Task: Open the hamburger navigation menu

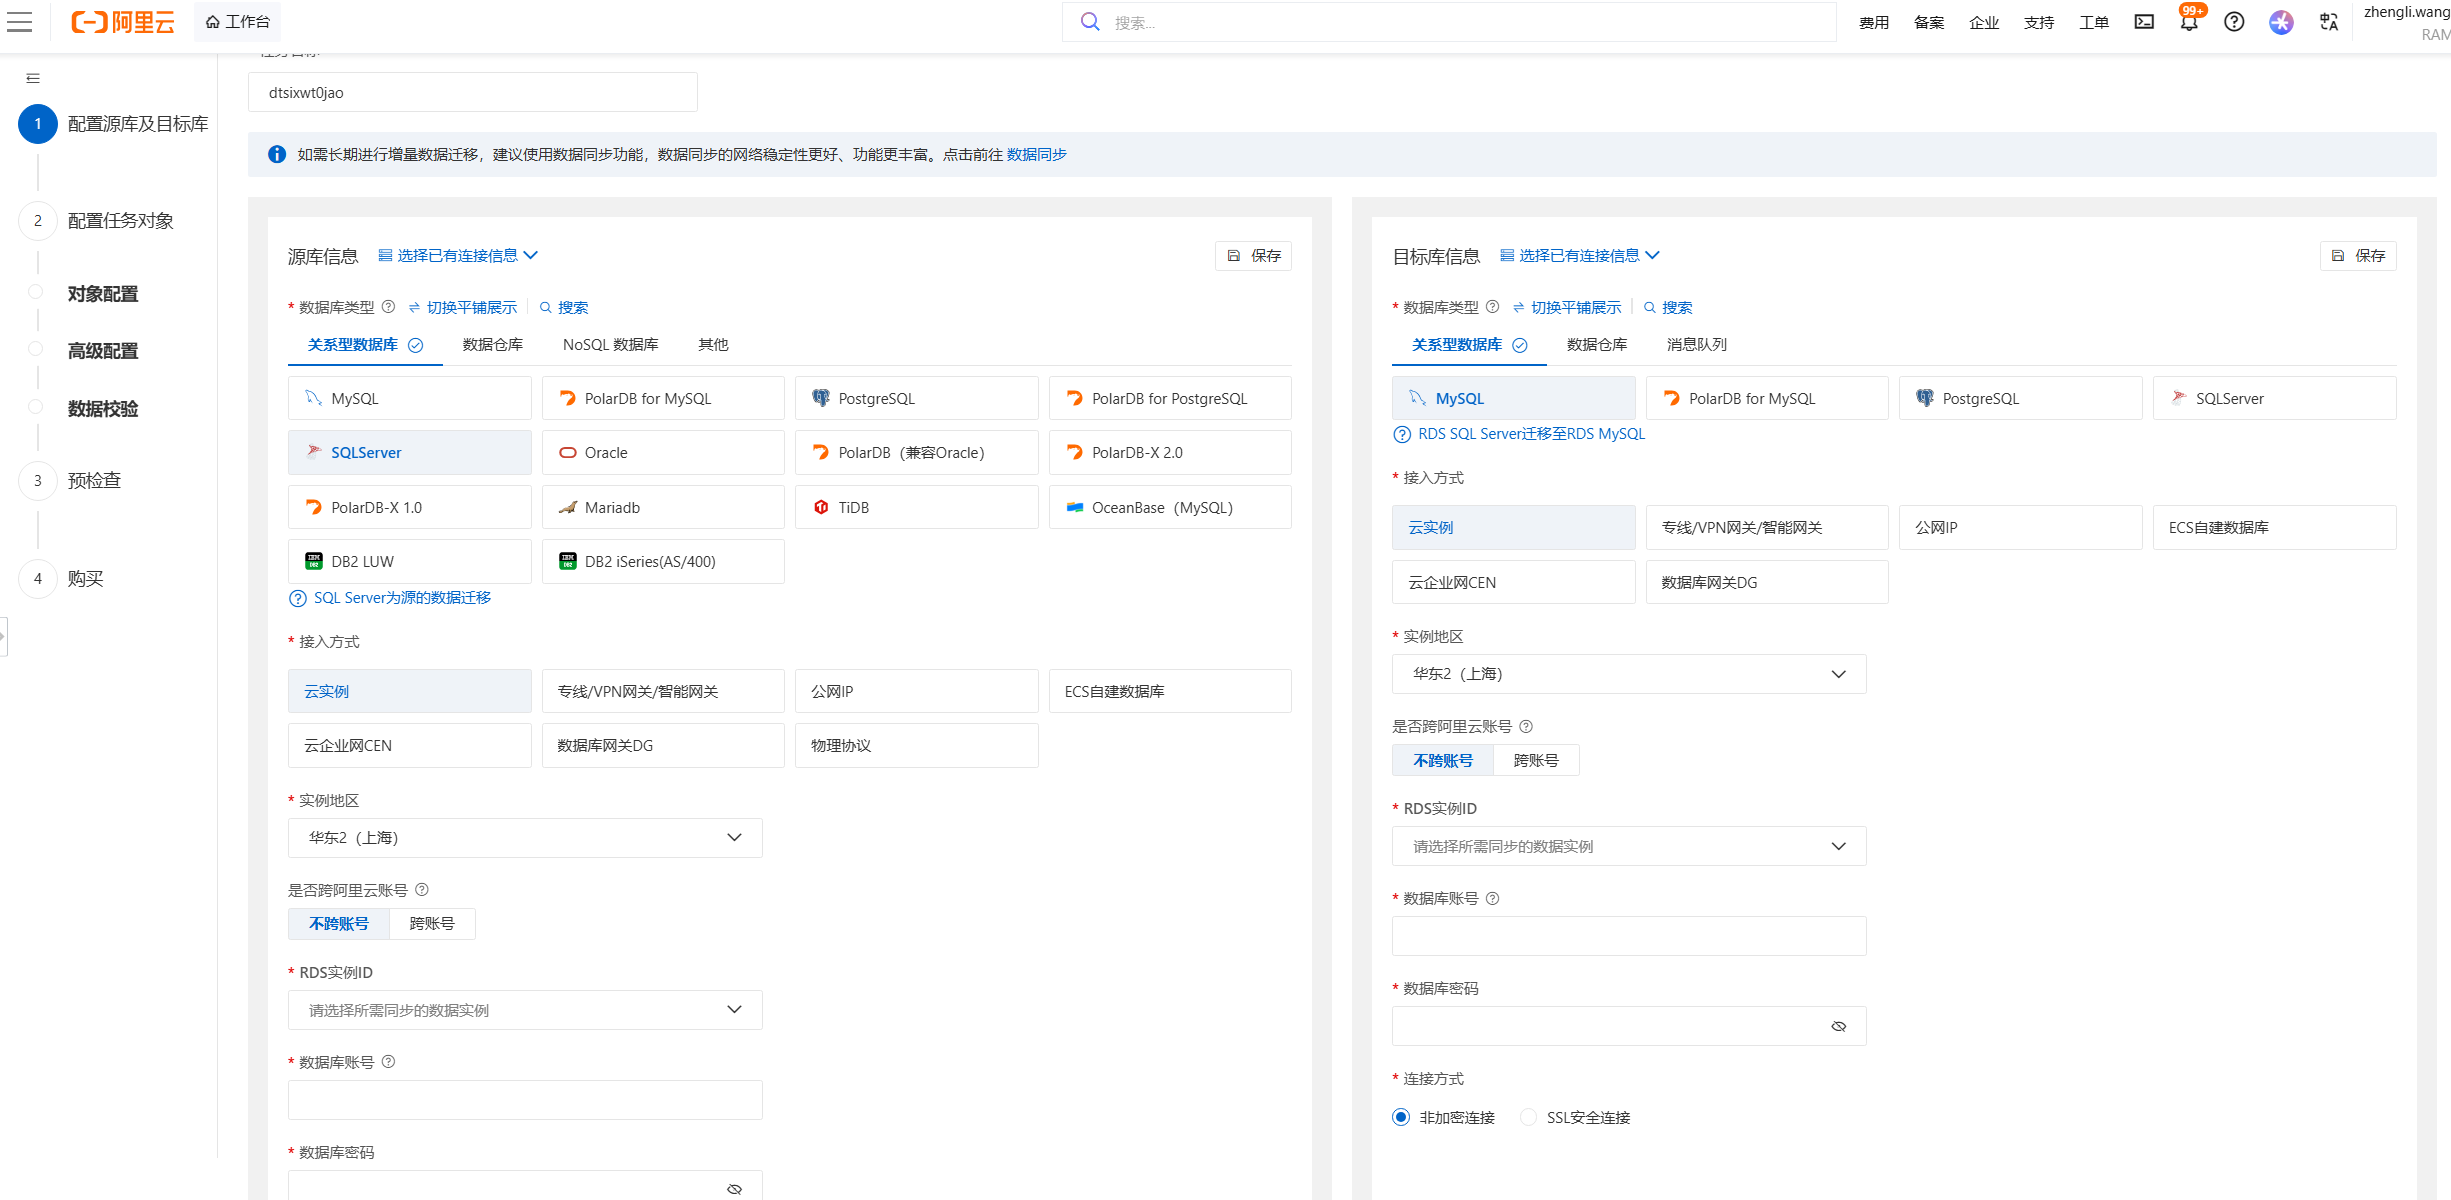Action: [x=20, y=22]
